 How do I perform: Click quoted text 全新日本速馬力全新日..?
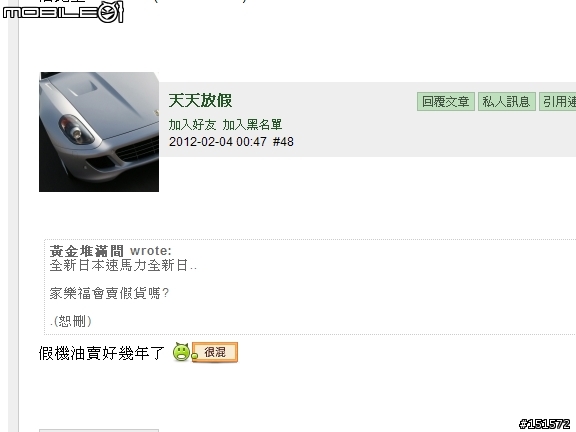tap(119, 265)
